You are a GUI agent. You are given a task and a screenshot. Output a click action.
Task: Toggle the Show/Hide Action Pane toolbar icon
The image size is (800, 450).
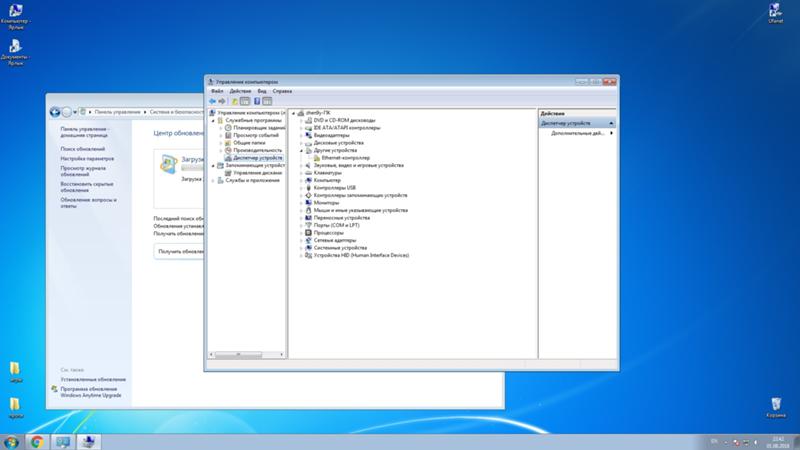click(x=267, y=101)
